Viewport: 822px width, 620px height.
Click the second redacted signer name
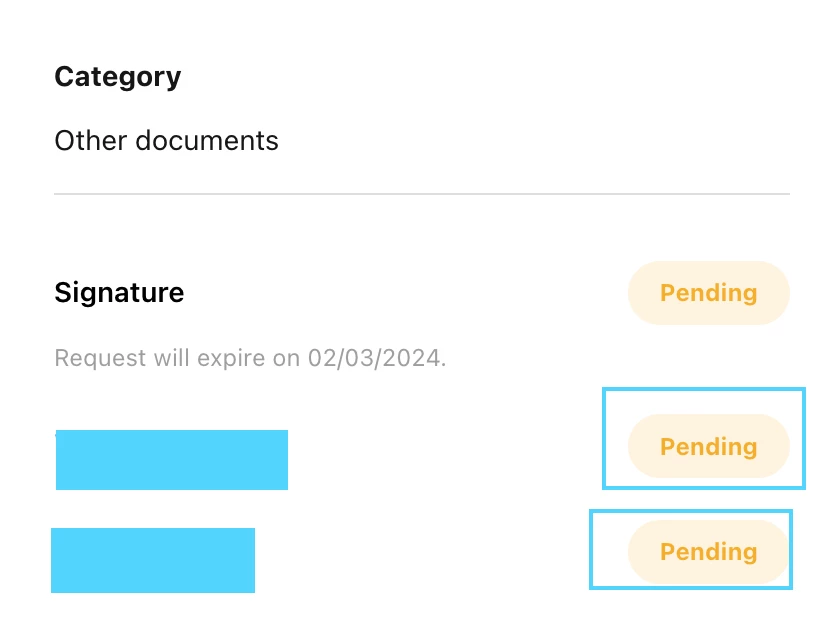153,560
